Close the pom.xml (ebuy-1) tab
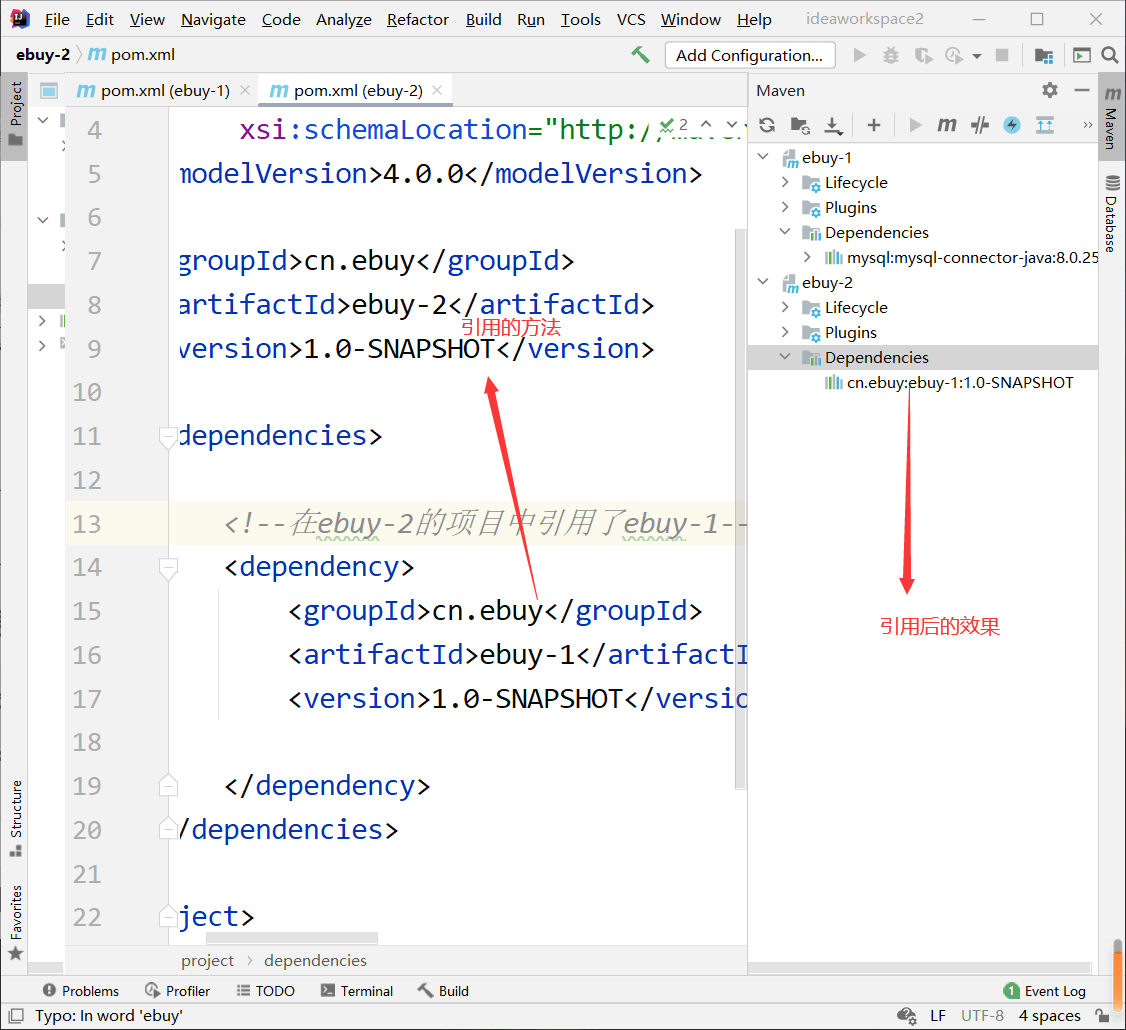 [x=245, y=91]
